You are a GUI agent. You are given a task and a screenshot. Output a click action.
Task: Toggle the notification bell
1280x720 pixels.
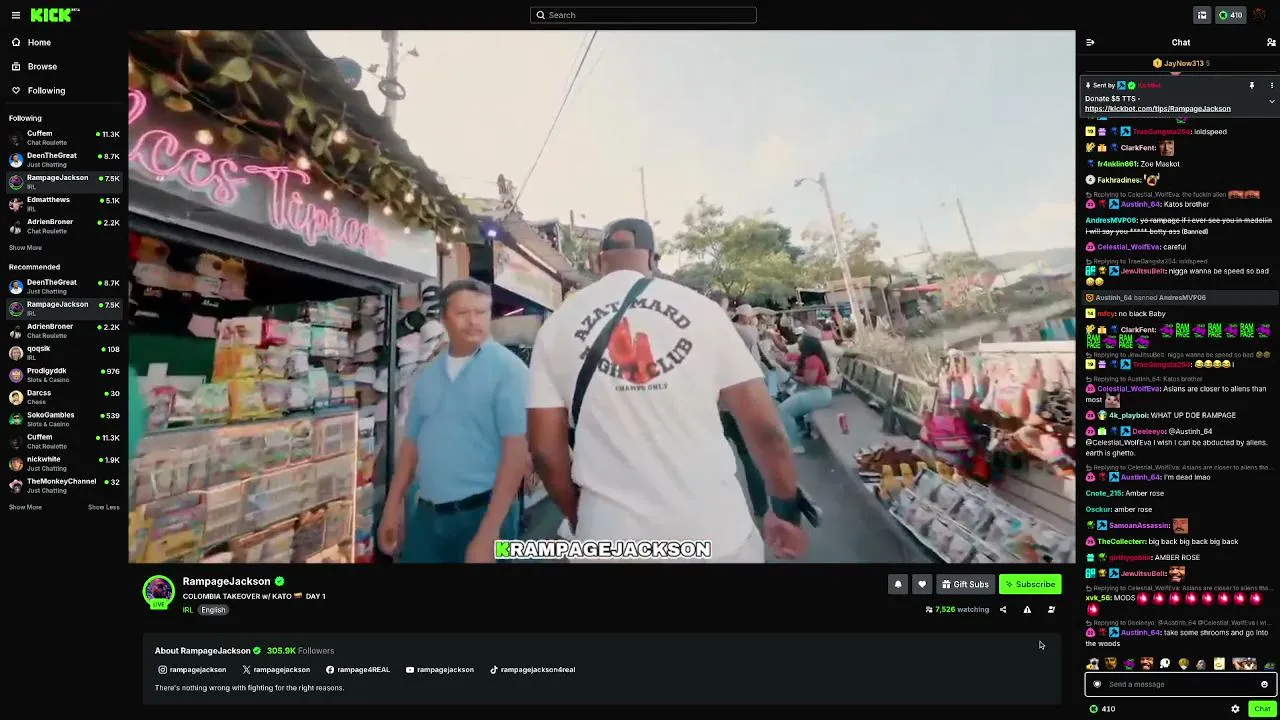point(898,584)
